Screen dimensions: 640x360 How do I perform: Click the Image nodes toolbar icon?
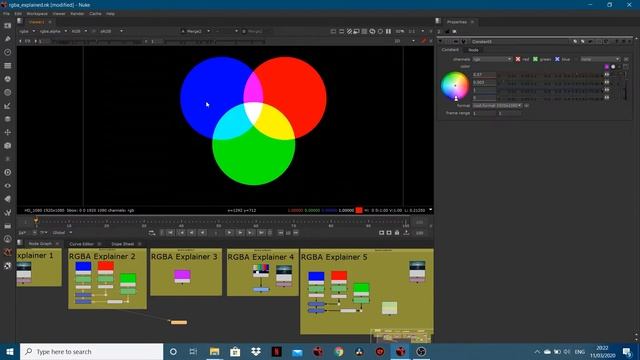tap(7, 25)
